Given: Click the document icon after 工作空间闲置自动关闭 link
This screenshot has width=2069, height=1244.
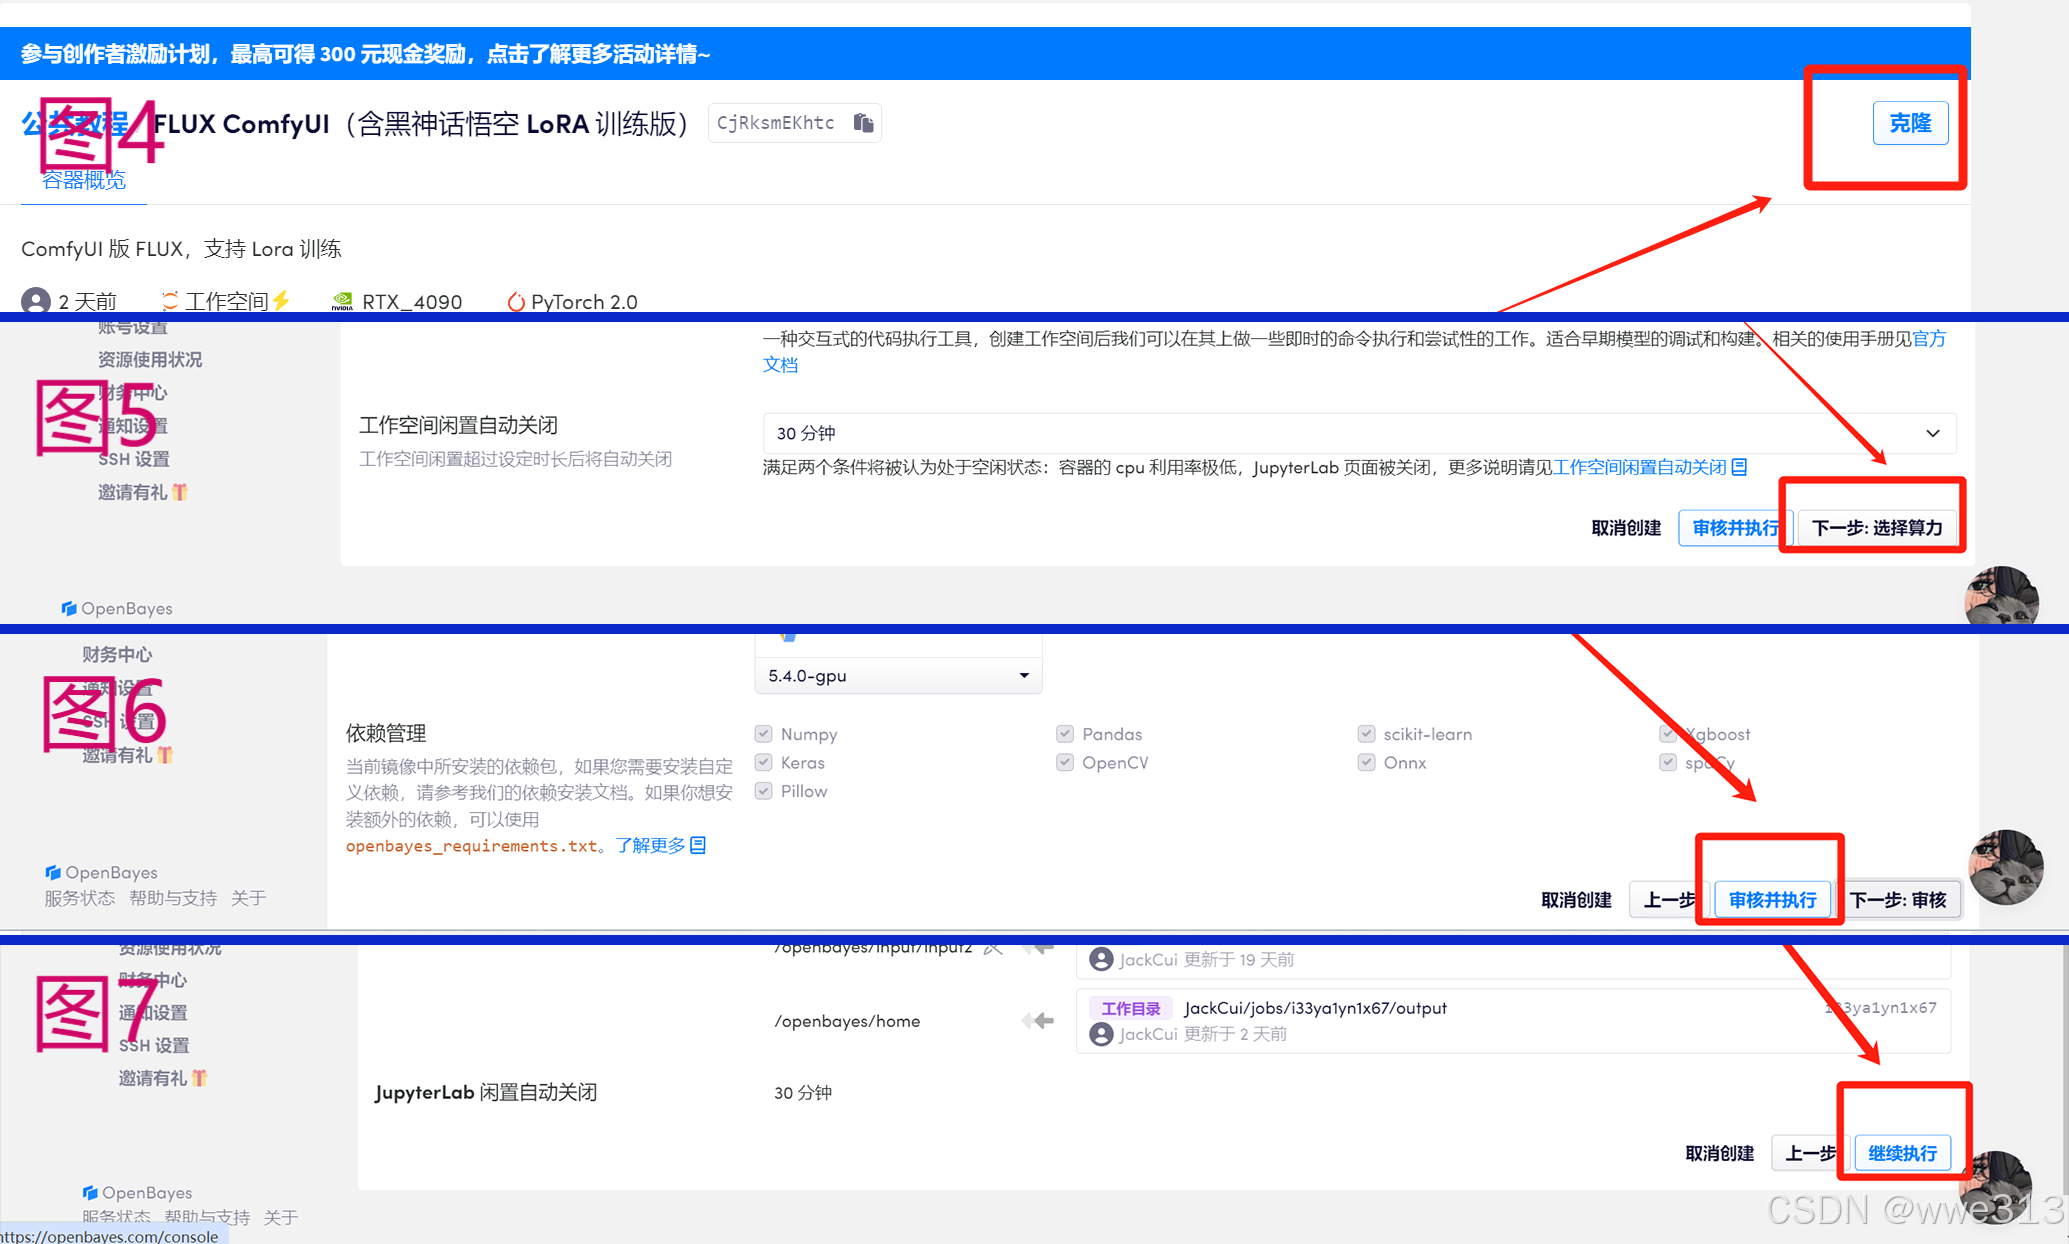Looking at the screenshot, I should point(1741,467).
